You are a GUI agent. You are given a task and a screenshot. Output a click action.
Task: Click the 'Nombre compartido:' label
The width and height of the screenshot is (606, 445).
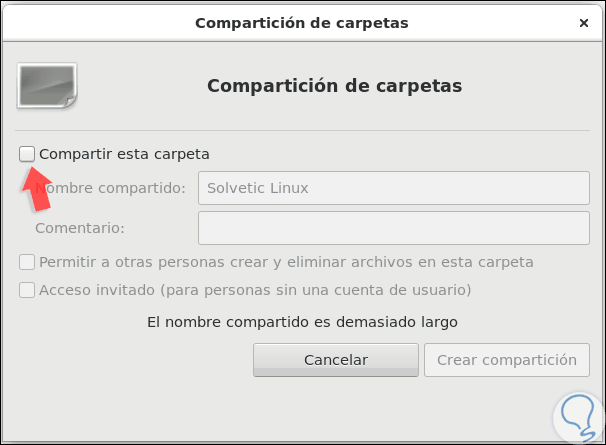coord(110,188)
